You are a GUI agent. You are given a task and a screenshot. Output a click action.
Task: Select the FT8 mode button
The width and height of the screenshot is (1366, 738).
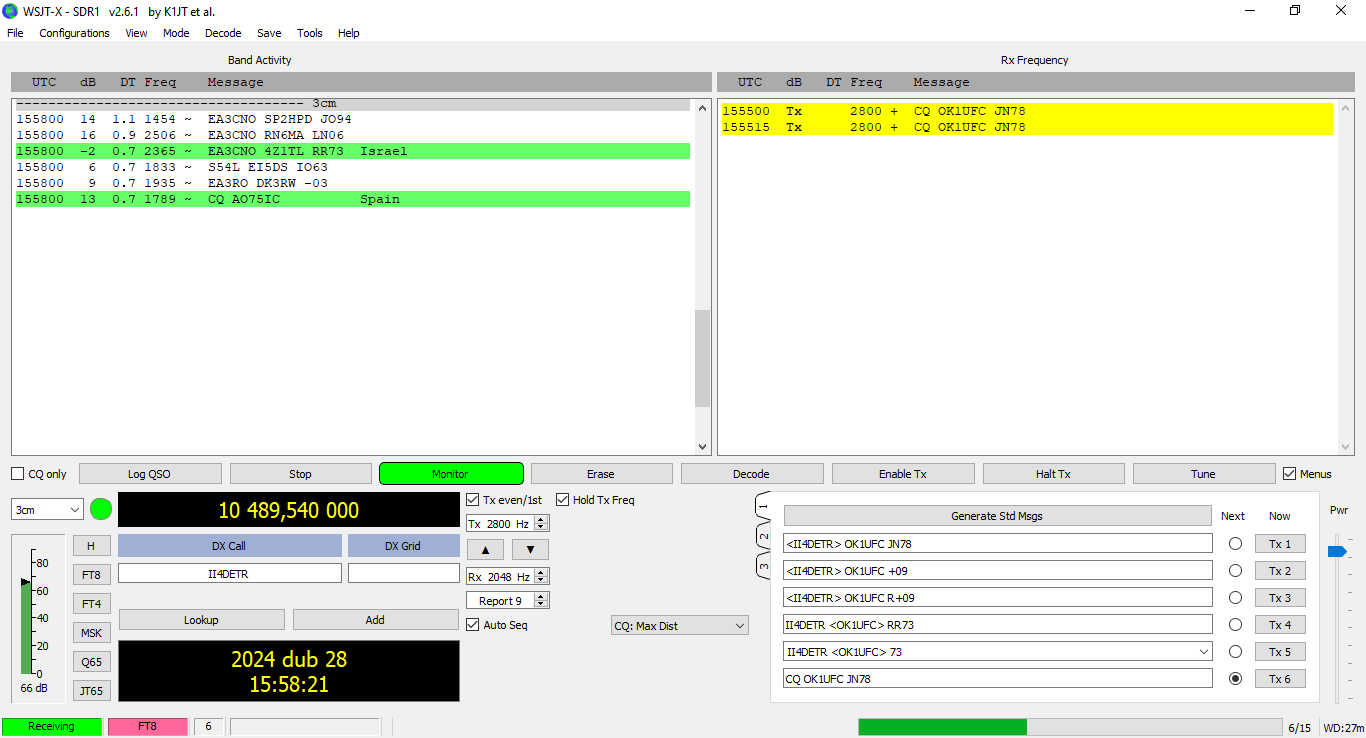(x=91, y=575)
